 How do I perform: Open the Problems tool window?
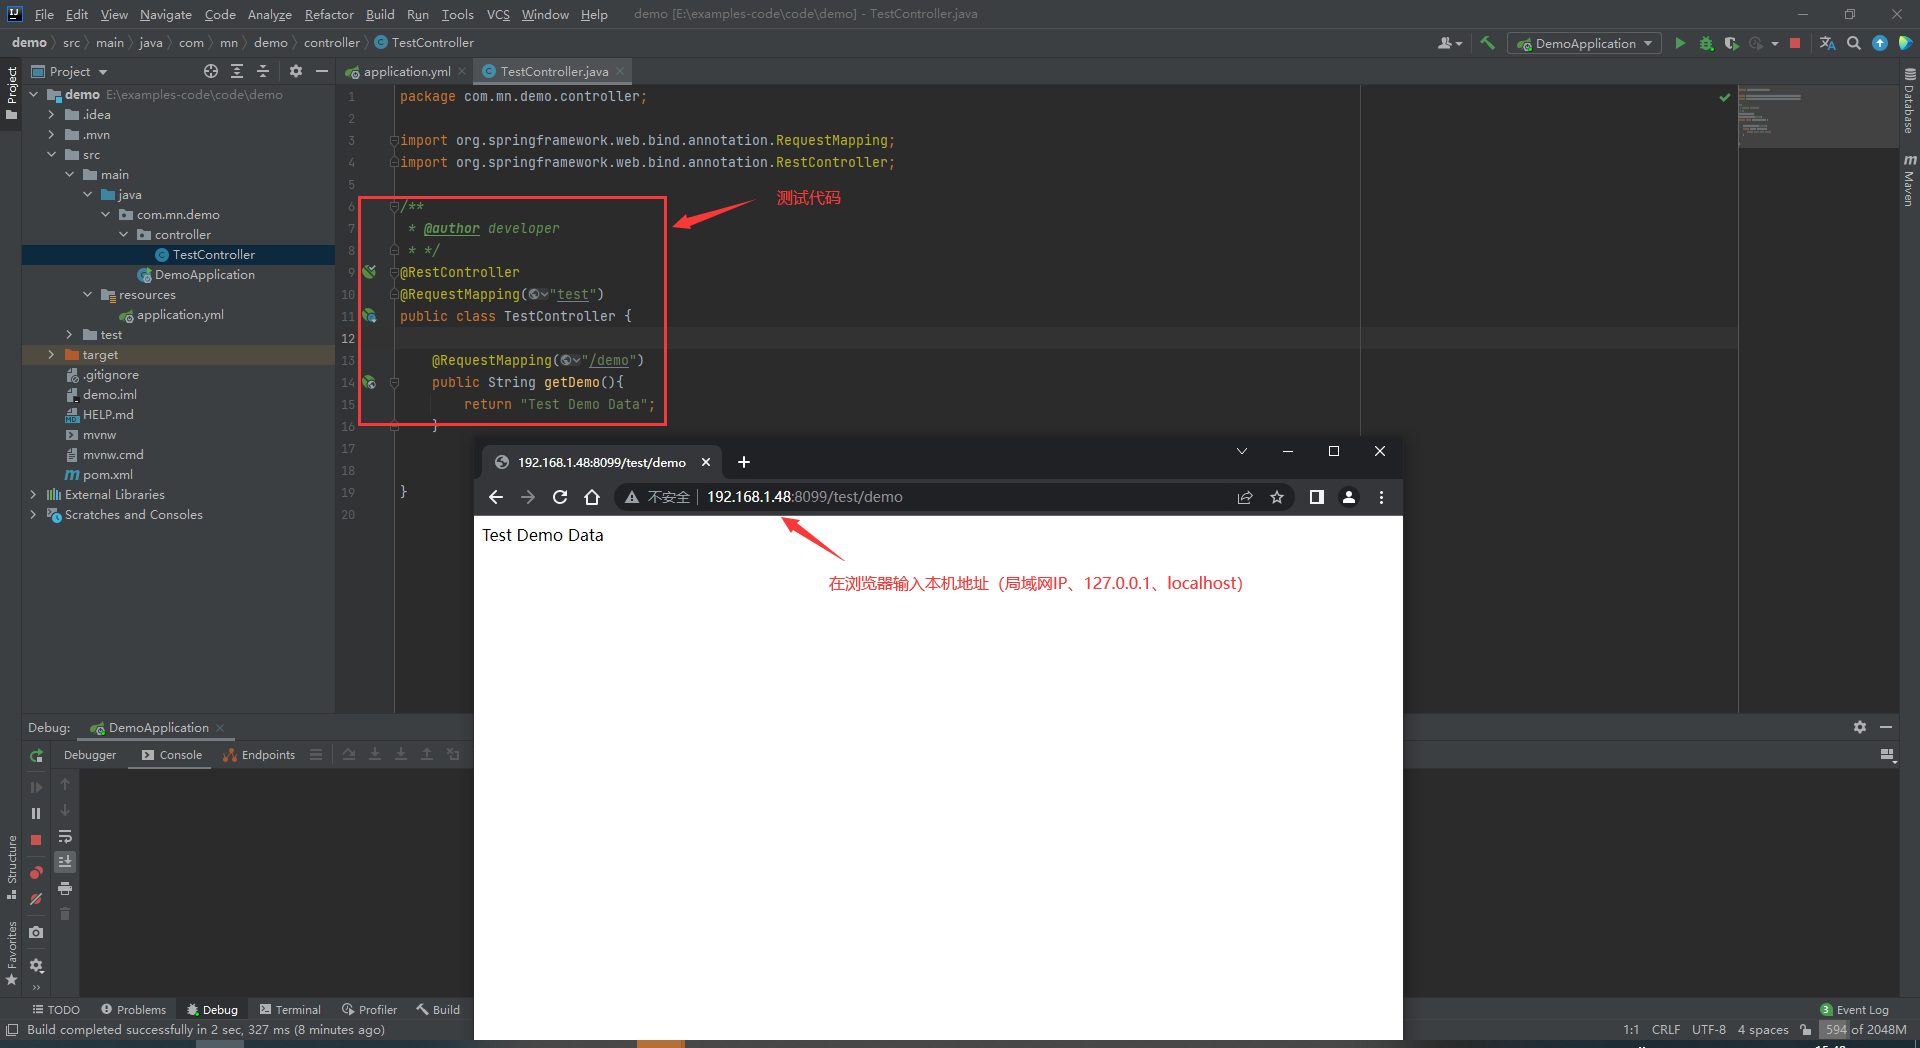pos(134,1010)
